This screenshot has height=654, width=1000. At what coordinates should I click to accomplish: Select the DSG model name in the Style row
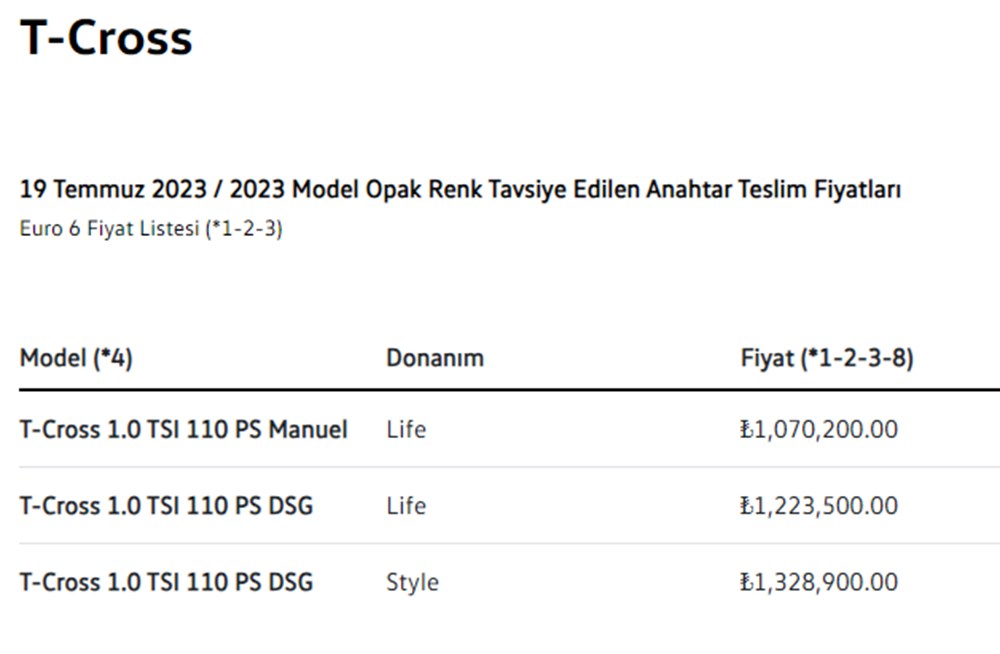(166, 582)
